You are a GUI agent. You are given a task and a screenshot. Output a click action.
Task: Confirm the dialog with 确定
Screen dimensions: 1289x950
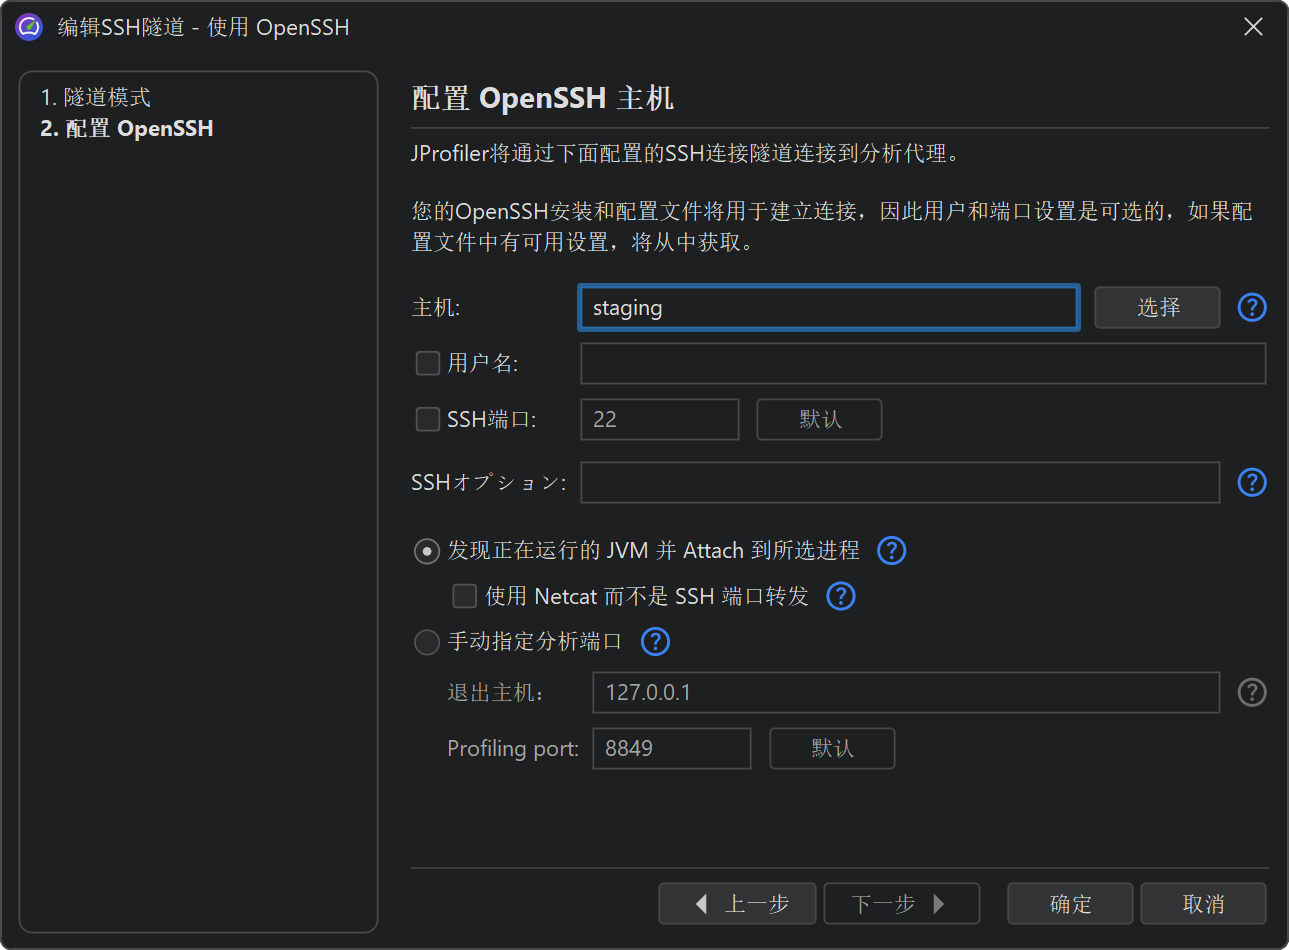pyautogui.click(x=1070, y=904)
